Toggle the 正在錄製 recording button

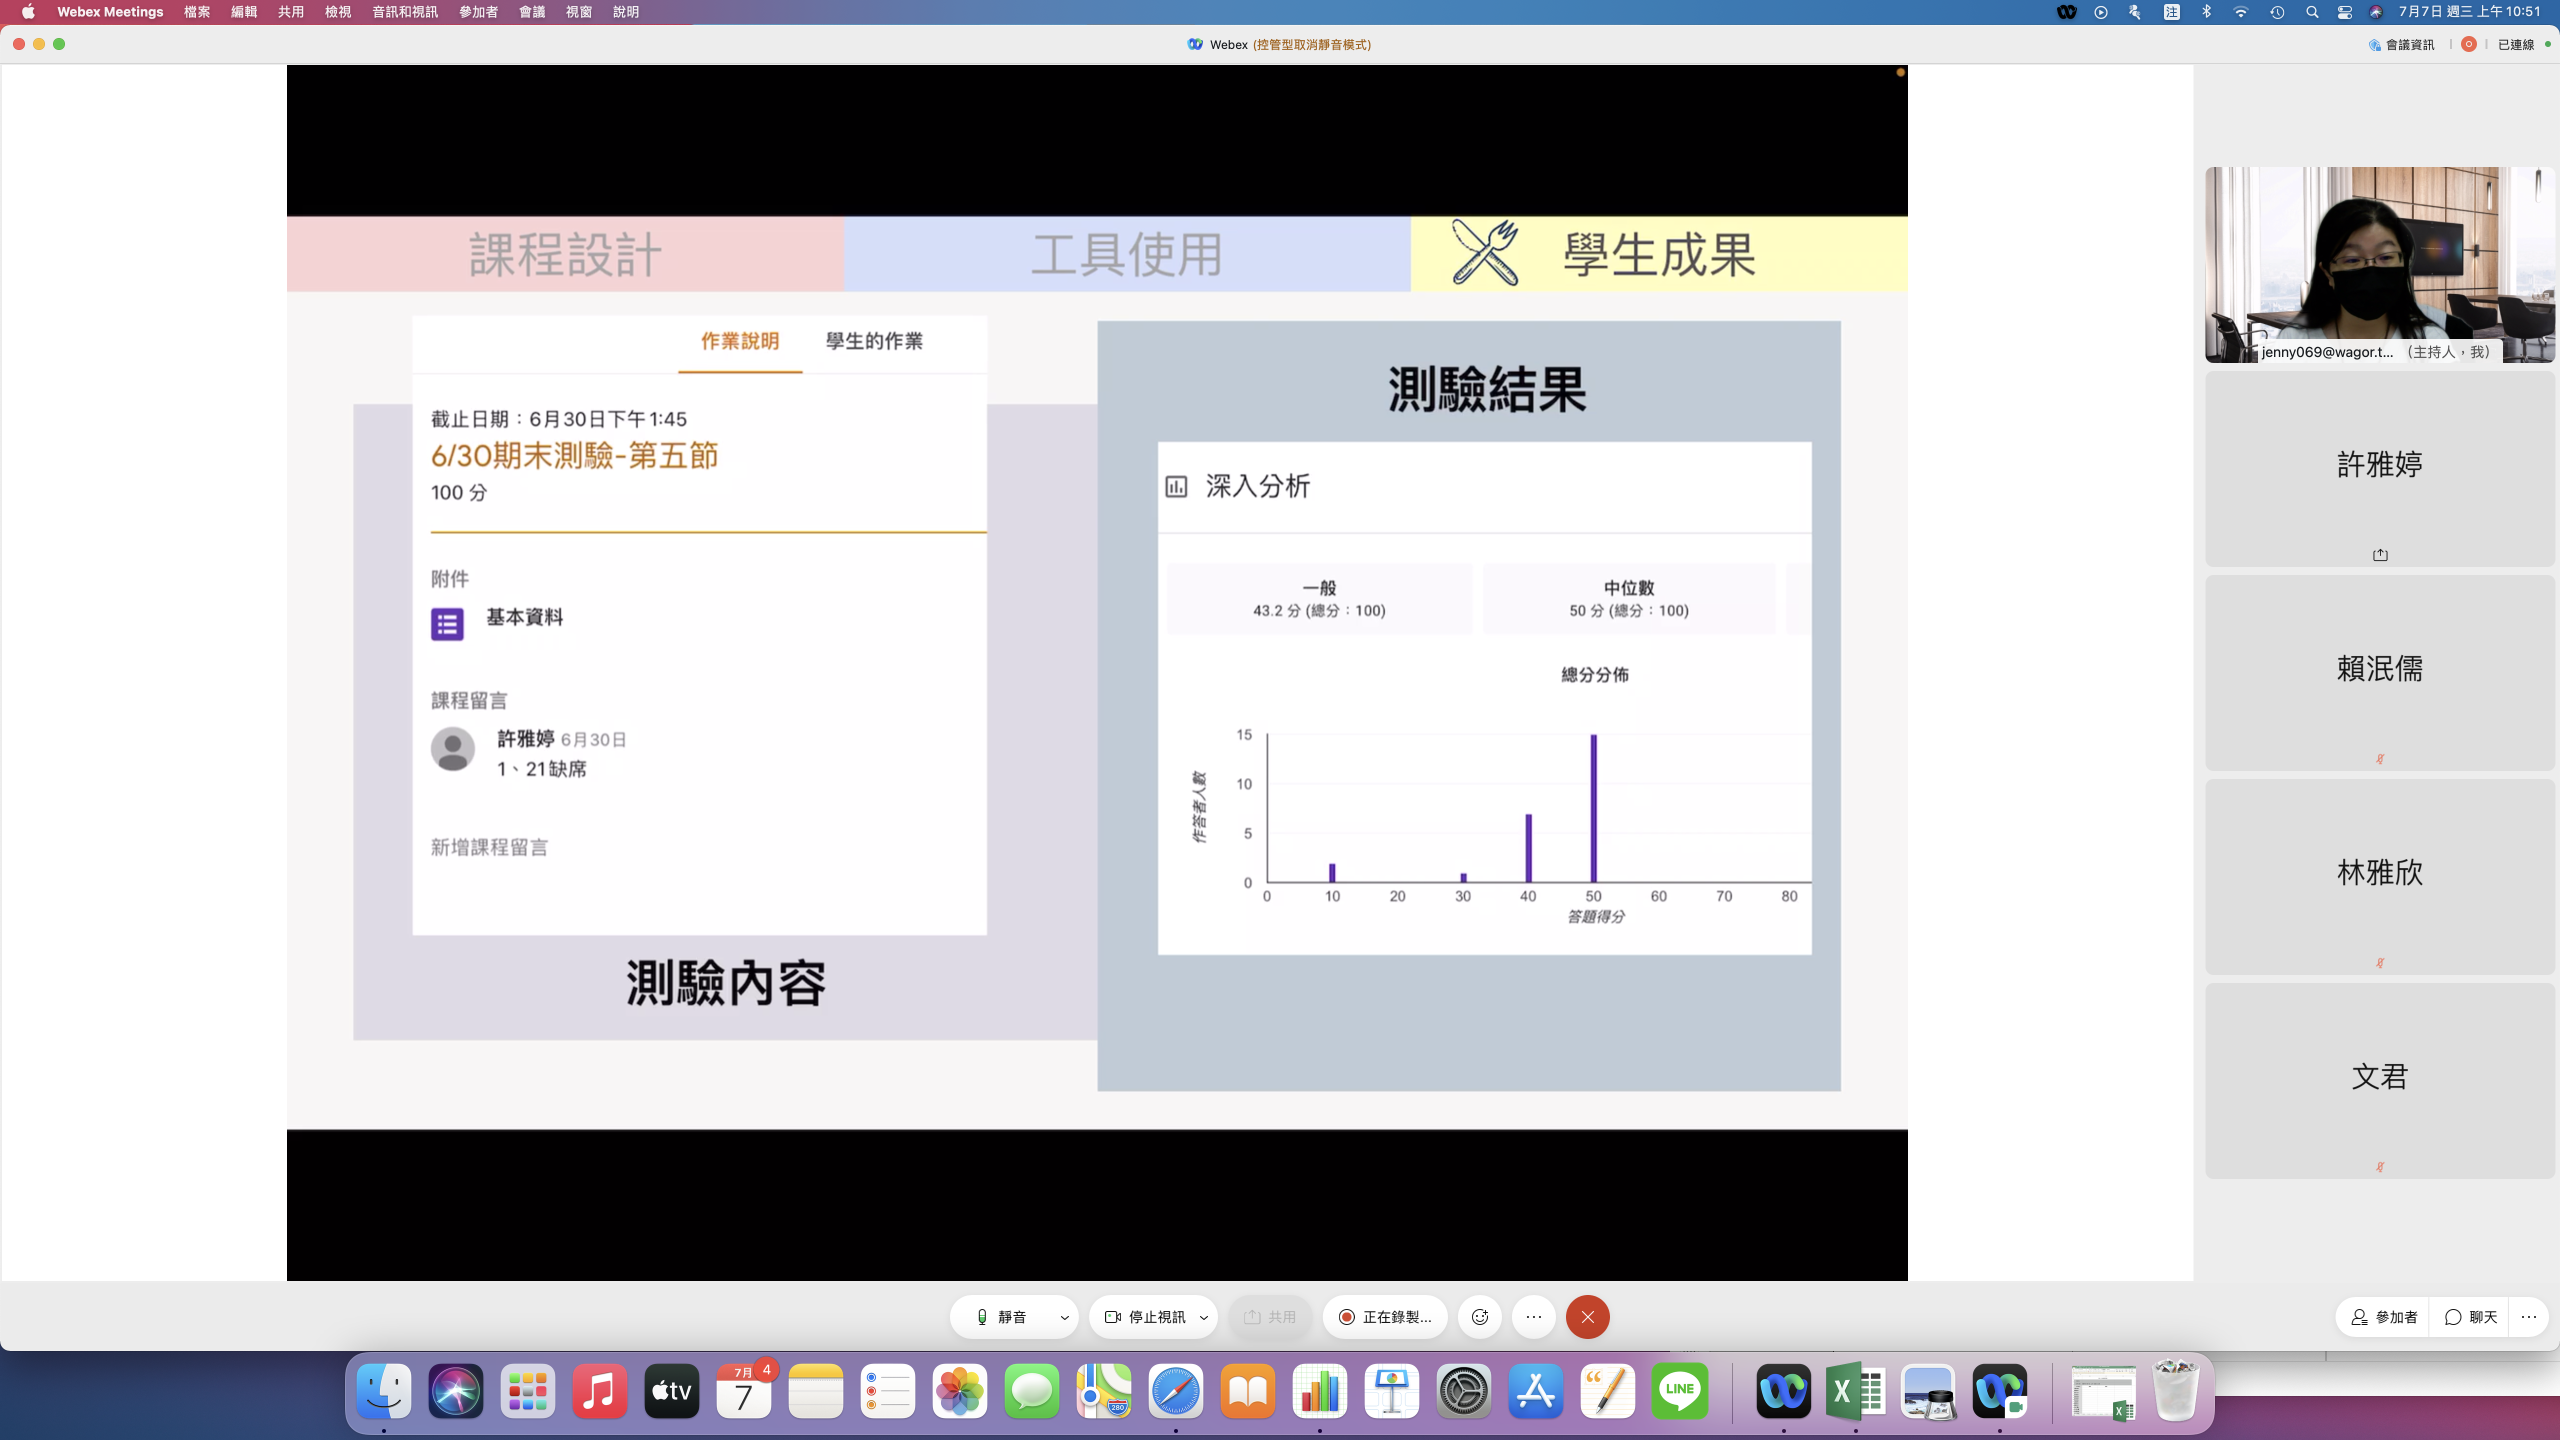[1385, 1317]
